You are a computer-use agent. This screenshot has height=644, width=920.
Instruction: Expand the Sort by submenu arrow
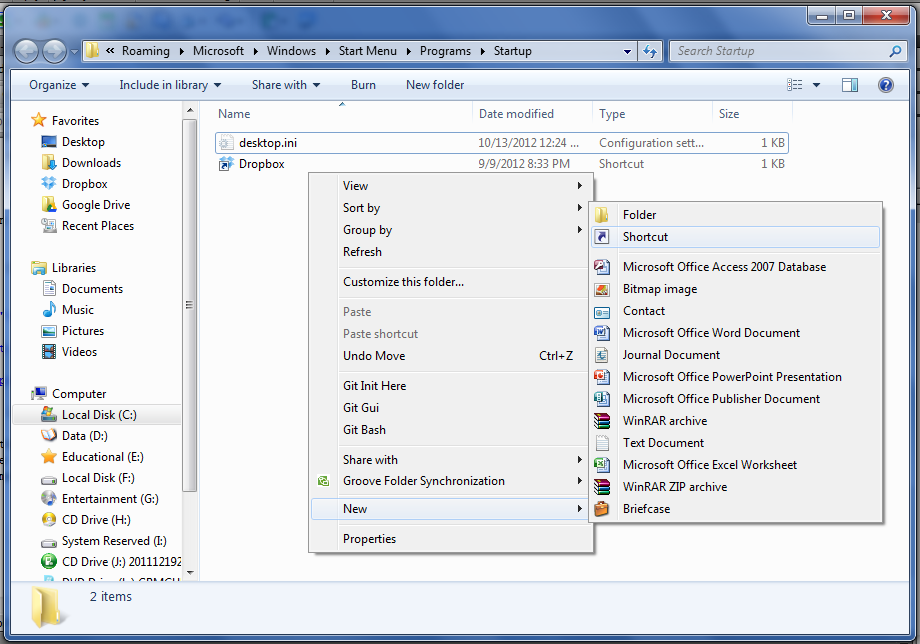click(580, 208)
